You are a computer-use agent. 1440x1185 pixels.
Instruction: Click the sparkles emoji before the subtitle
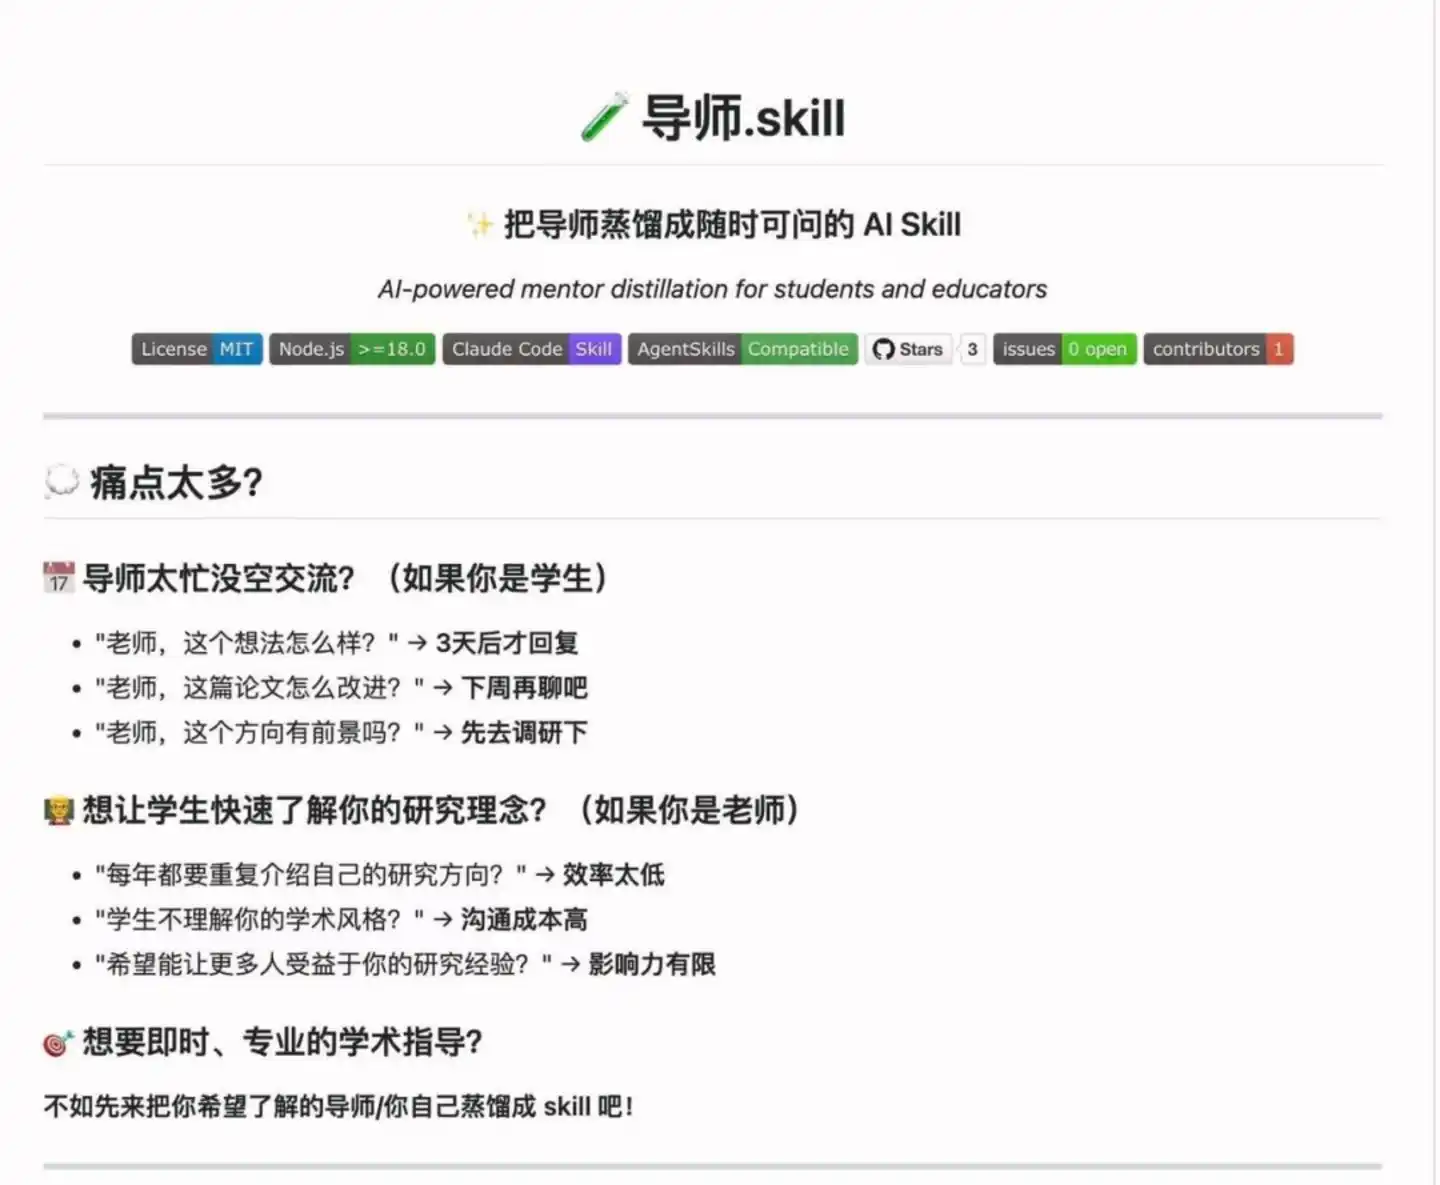click(x=480, y=225)
